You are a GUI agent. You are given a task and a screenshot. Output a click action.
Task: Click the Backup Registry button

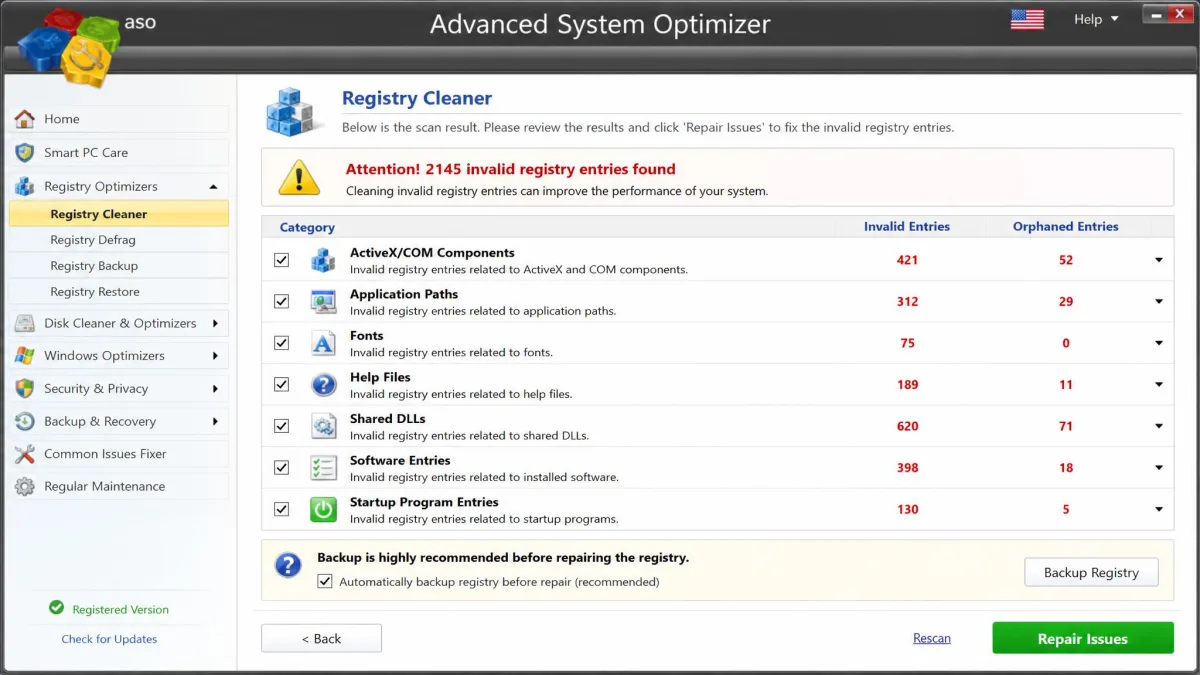1091,572
